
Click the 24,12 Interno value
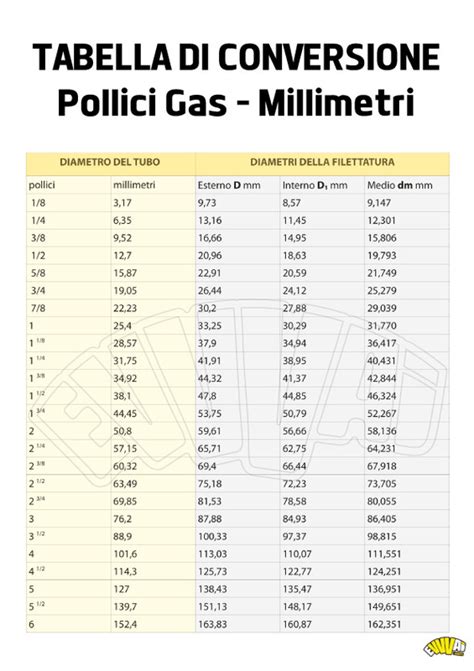coord(294,291)
